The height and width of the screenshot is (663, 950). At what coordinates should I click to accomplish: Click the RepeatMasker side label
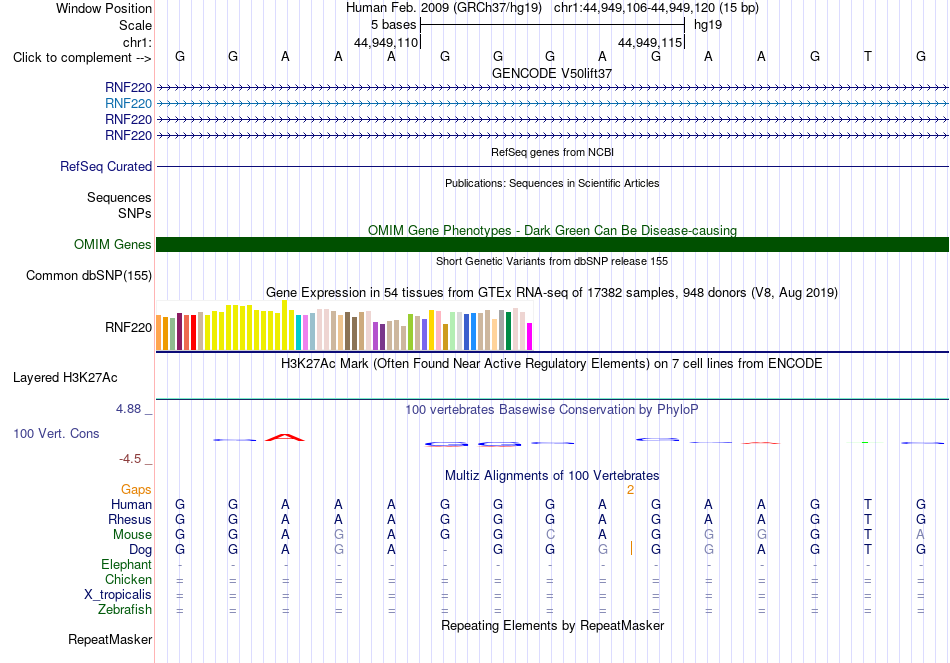(110, 640)
